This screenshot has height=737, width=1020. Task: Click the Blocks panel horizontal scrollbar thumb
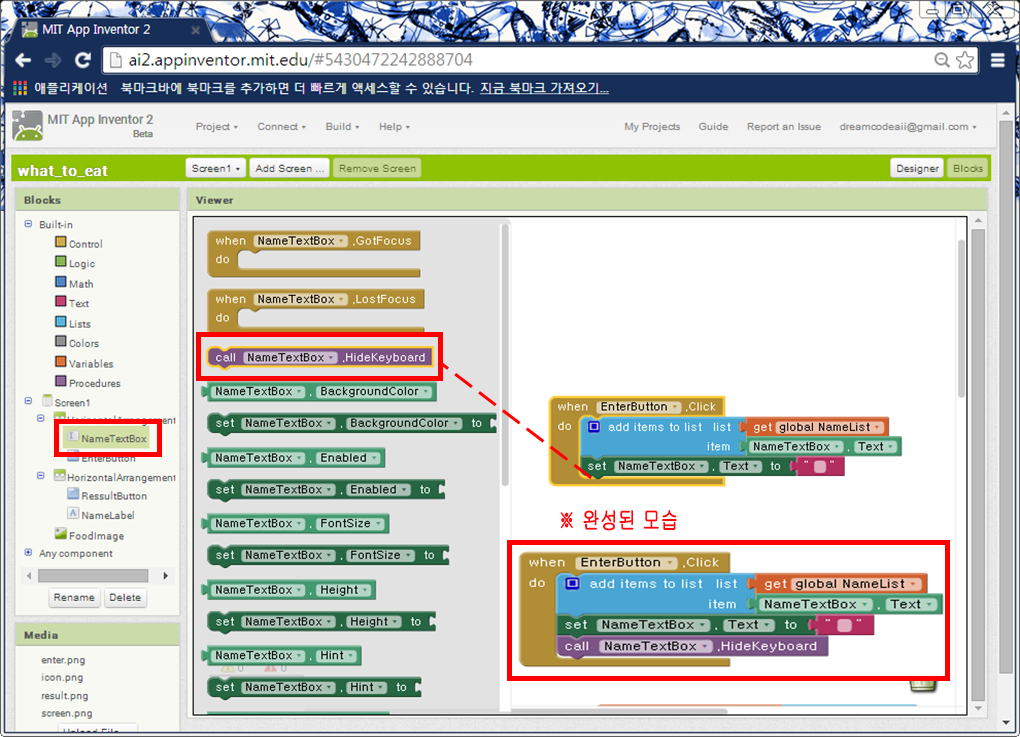click(93, 576)
